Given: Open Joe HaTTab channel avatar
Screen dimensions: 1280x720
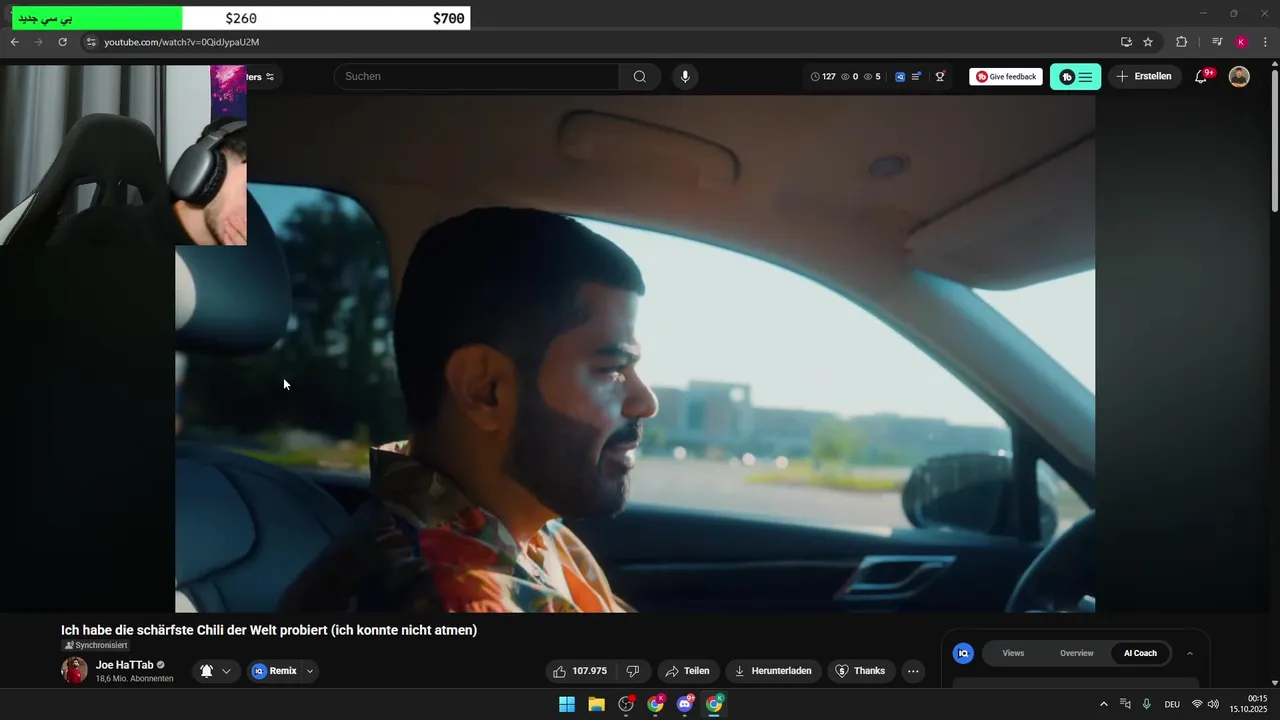Looking at the screenshot, I should click(75, 670).
